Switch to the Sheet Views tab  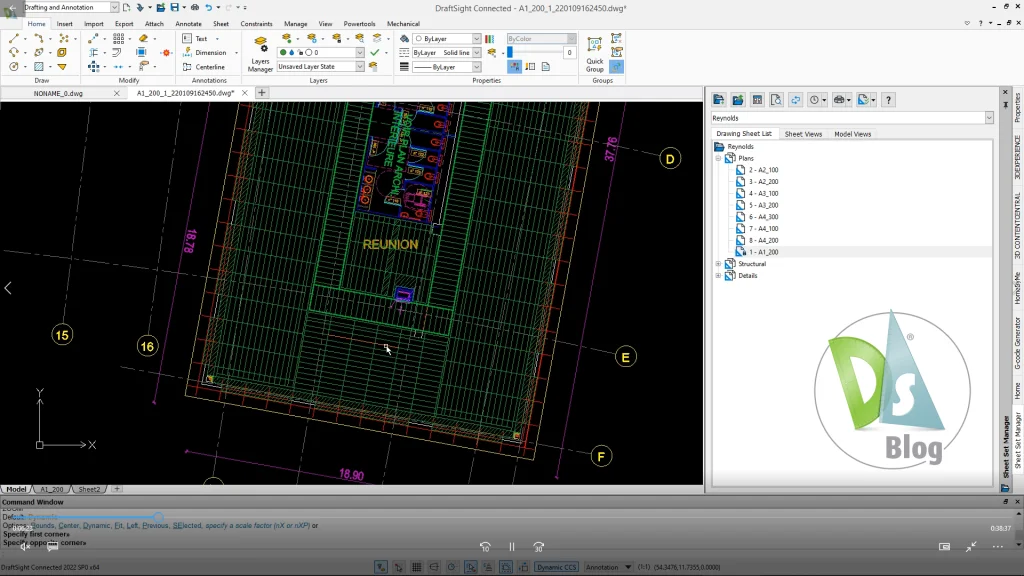[803, 134]
